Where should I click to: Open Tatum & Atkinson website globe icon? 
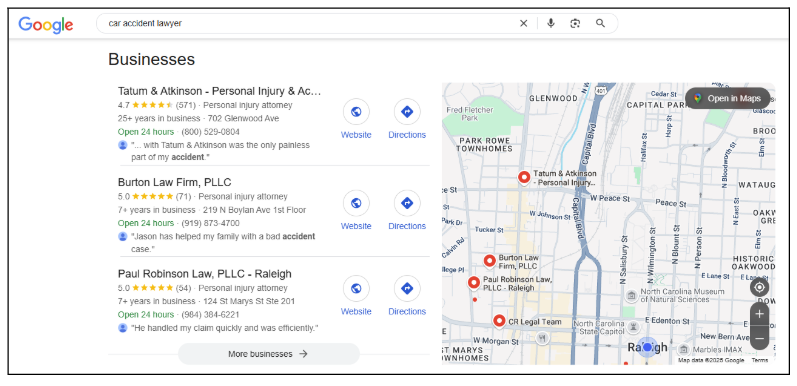tap(356, 112)
